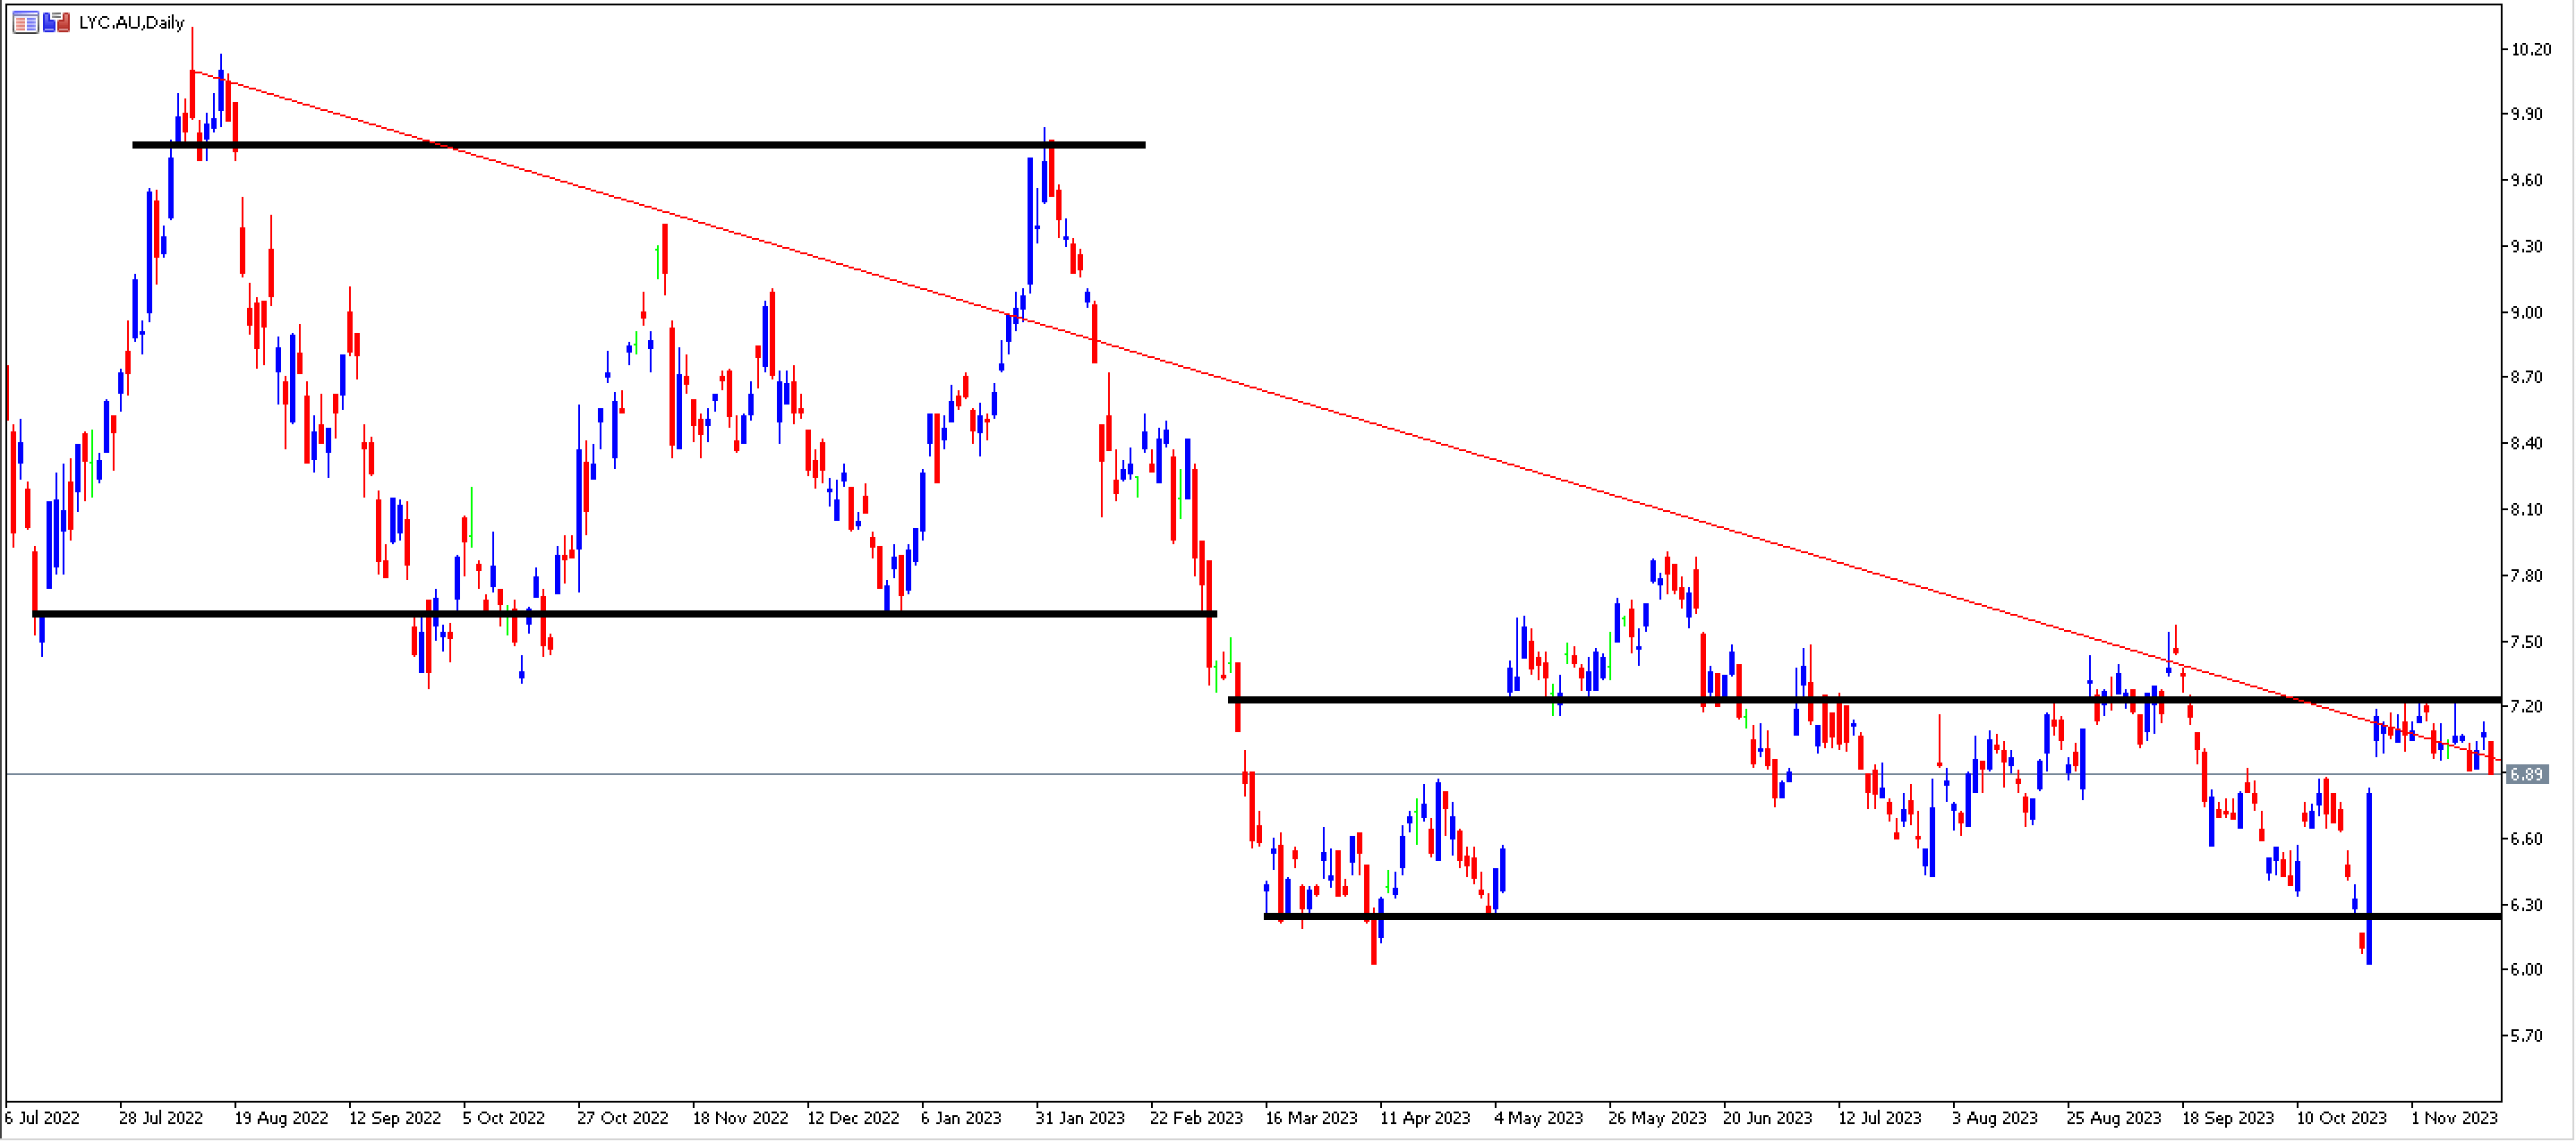Click the LYC.AU,Daily chart title
The width and height of the screenshot is (2576, 1142).
131,22
